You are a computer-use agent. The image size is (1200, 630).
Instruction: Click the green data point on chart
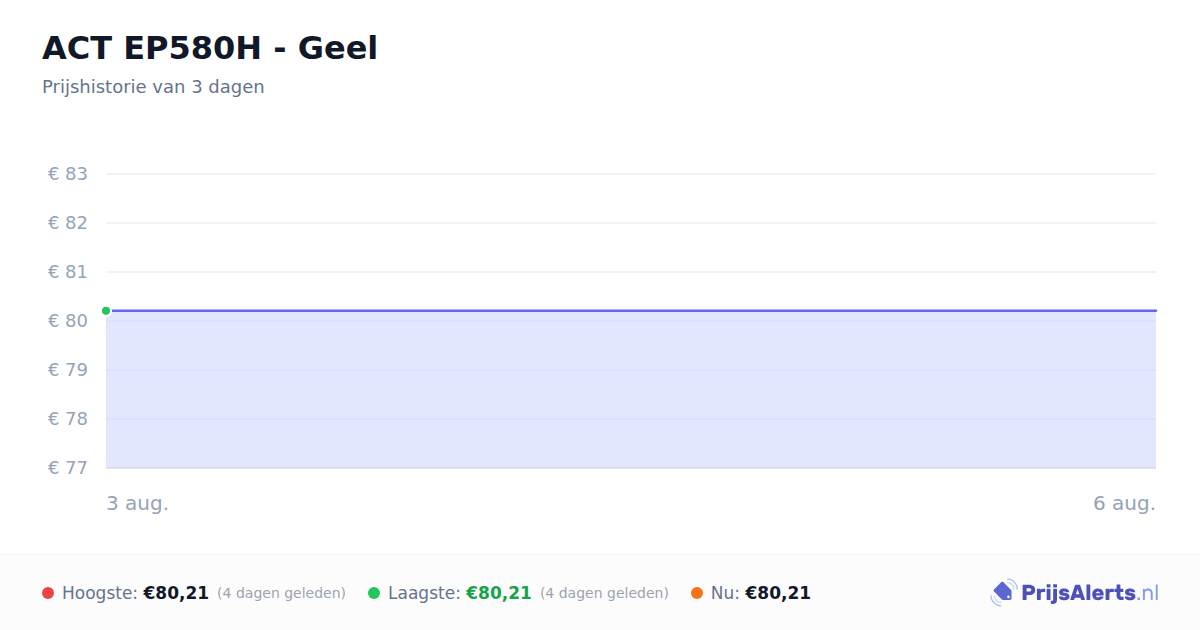(106, 311)
